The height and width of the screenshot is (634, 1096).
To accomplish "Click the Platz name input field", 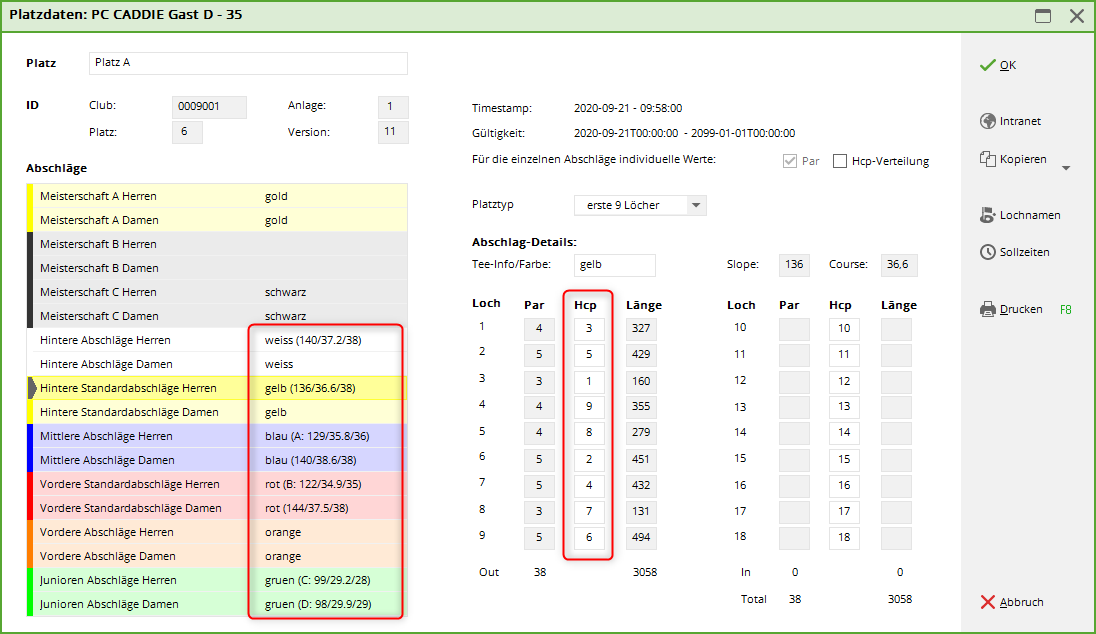I will point(248,63).
